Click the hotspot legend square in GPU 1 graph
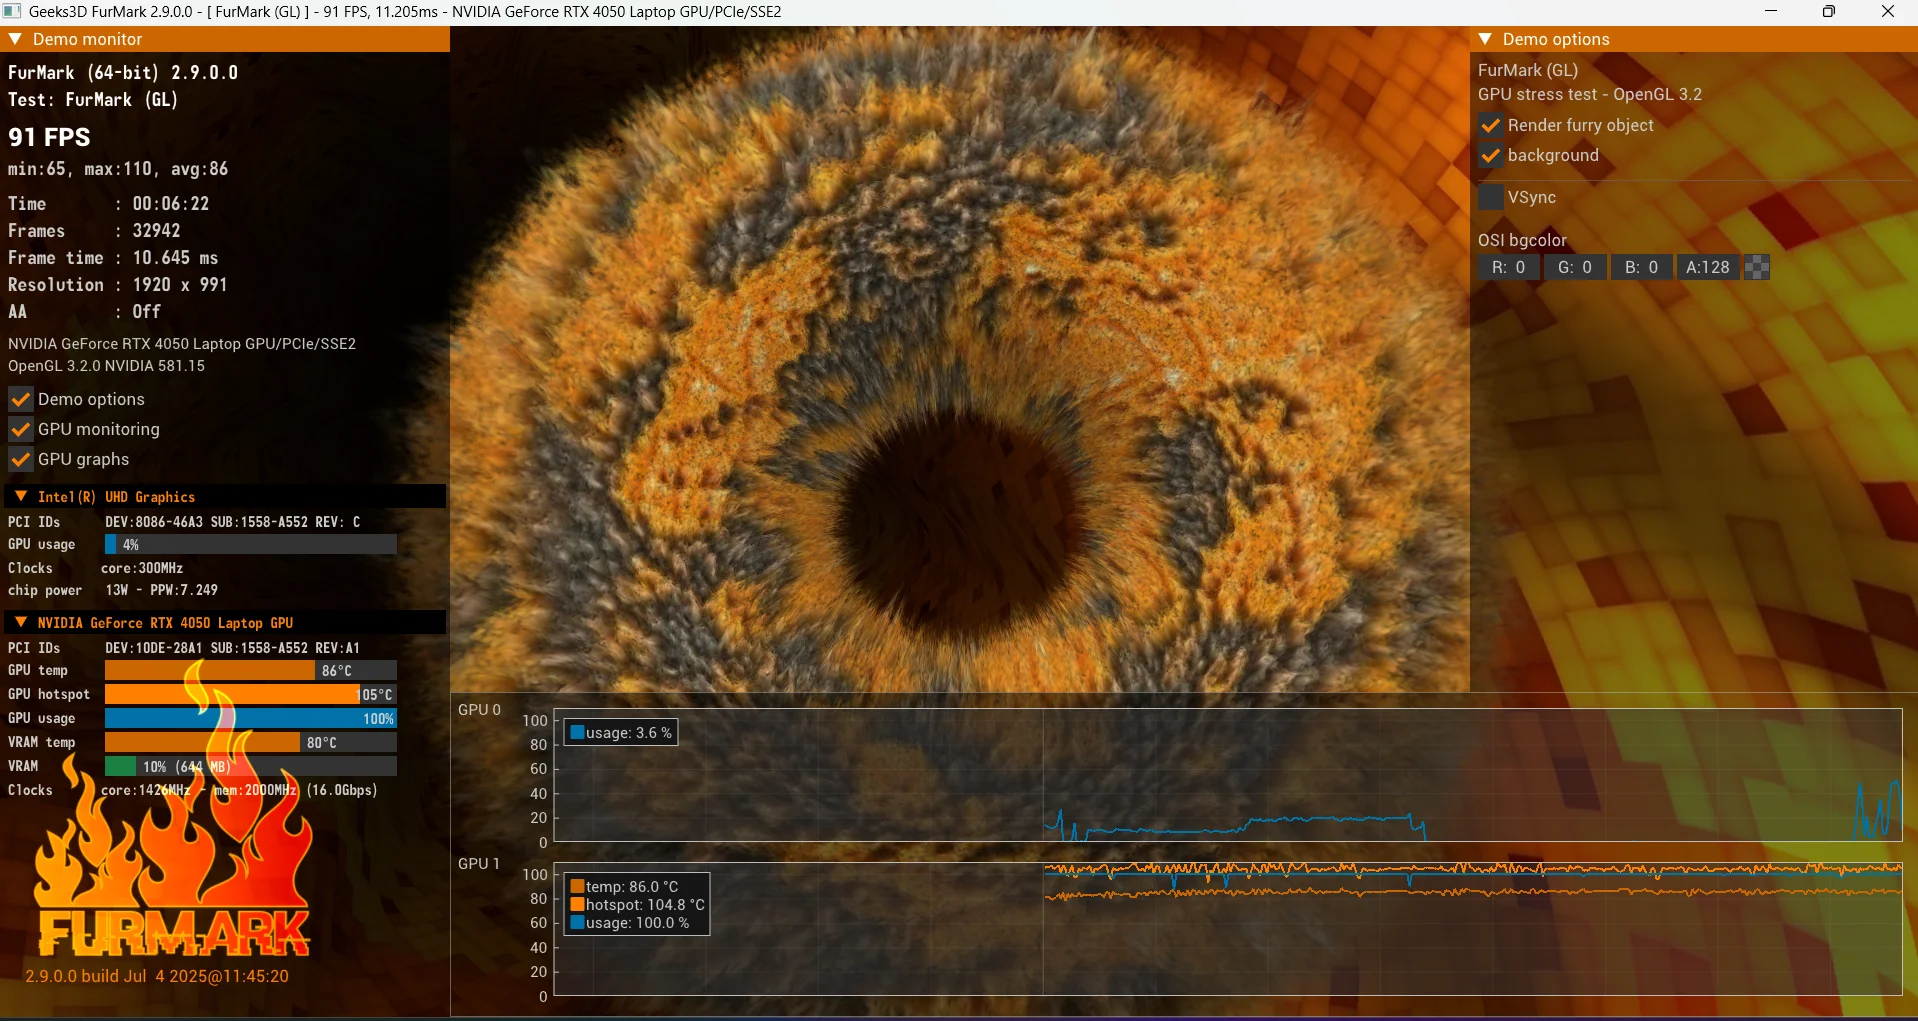1918x1021 pixels. point(577,905)
